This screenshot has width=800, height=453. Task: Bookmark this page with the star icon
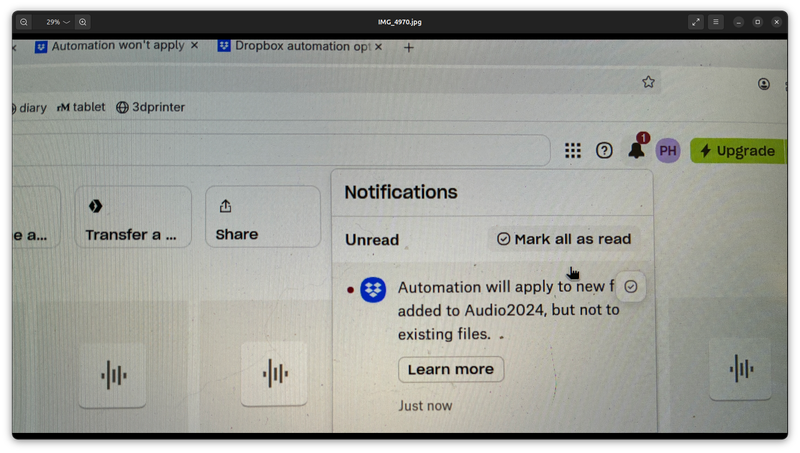[x=648, y=82]
